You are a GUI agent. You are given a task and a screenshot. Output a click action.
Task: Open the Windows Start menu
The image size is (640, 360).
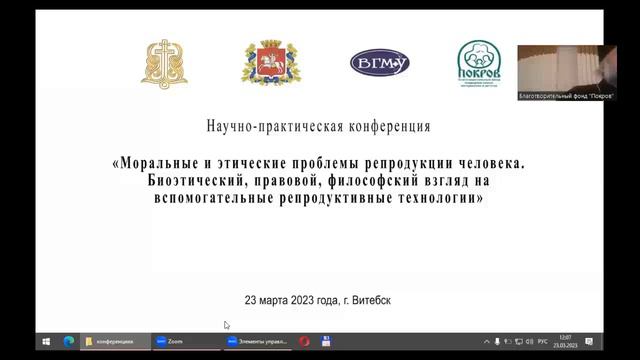click(46, 341)
